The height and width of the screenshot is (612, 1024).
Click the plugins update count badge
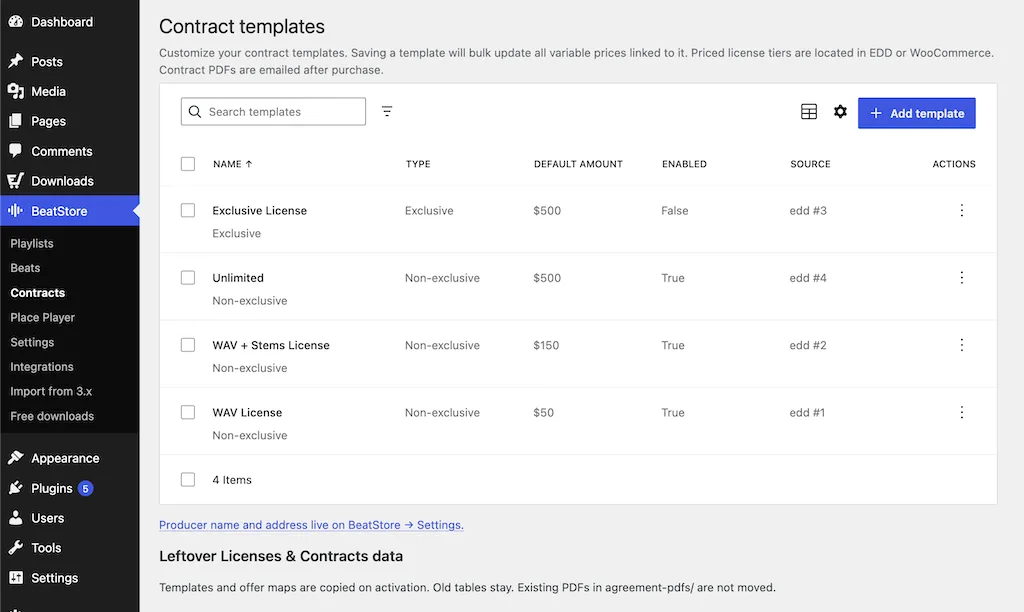pyautogui.click(x=86, y=488)
